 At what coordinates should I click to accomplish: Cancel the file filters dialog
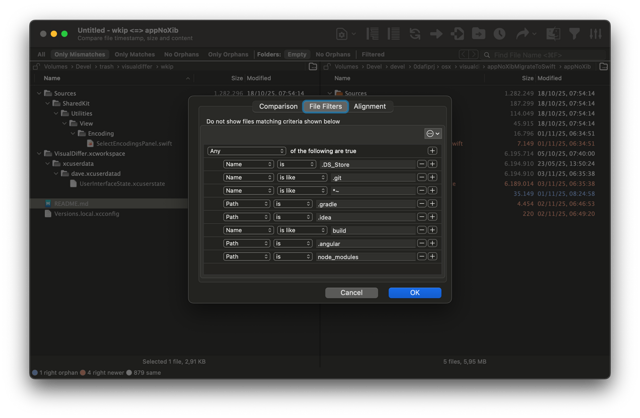(351, 293)
